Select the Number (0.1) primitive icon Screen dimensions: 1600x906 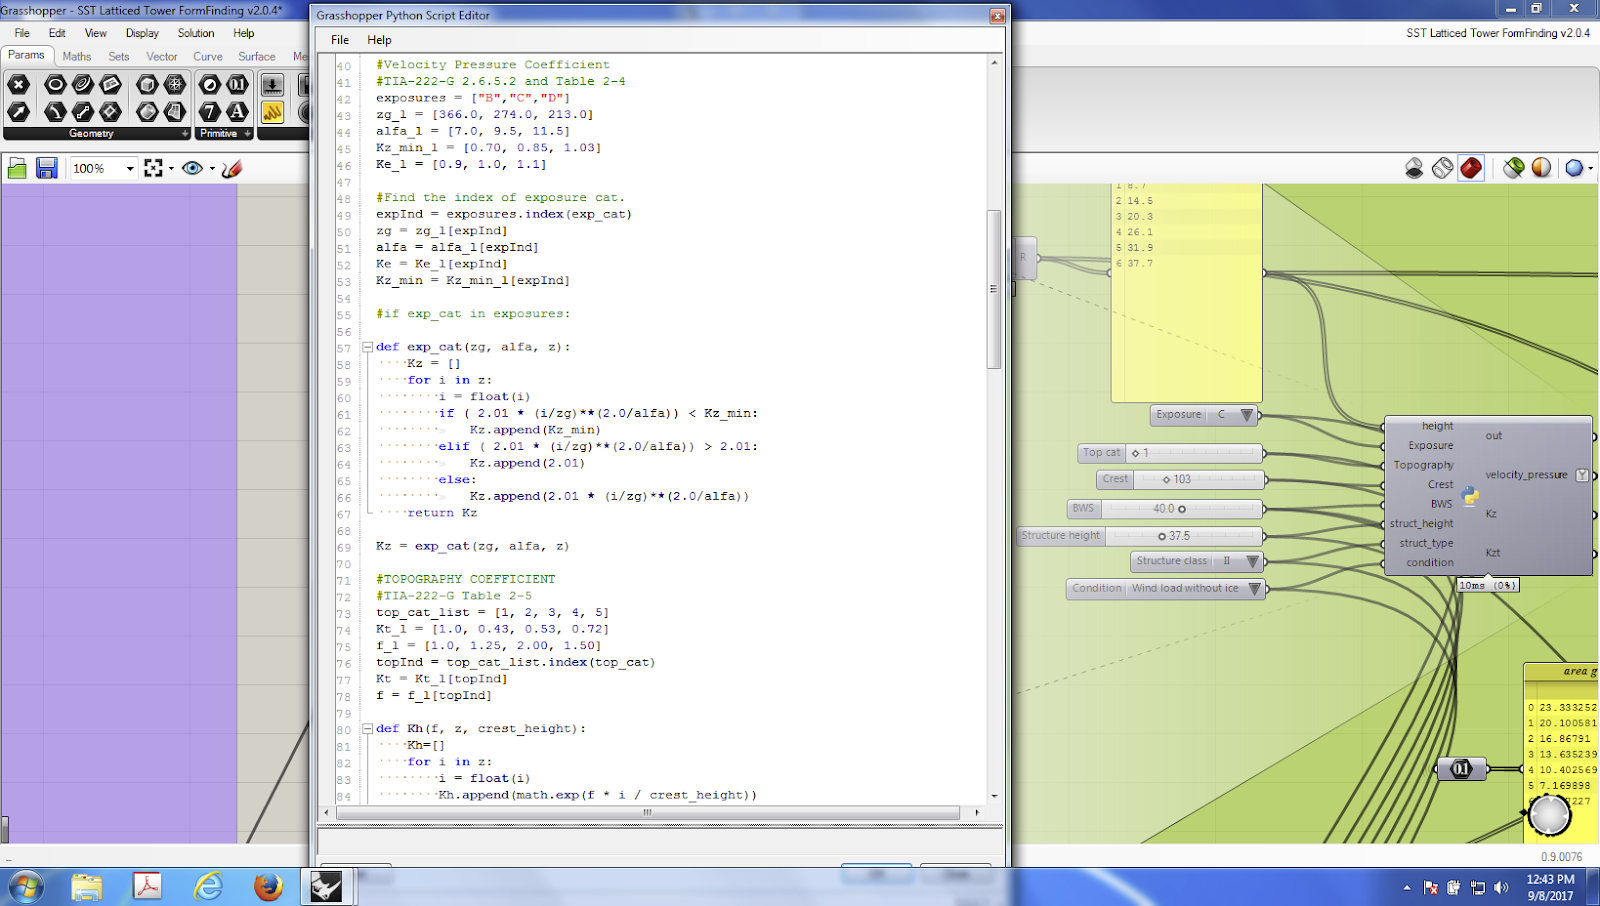238,84
